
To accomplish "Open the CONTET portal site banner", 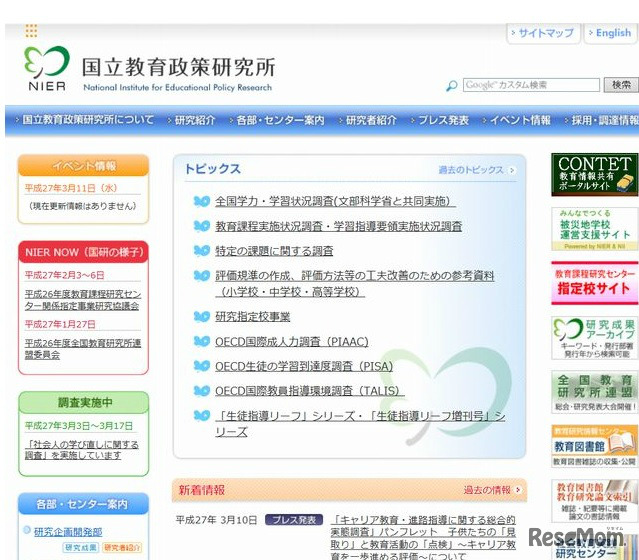I will coord(595,174).
